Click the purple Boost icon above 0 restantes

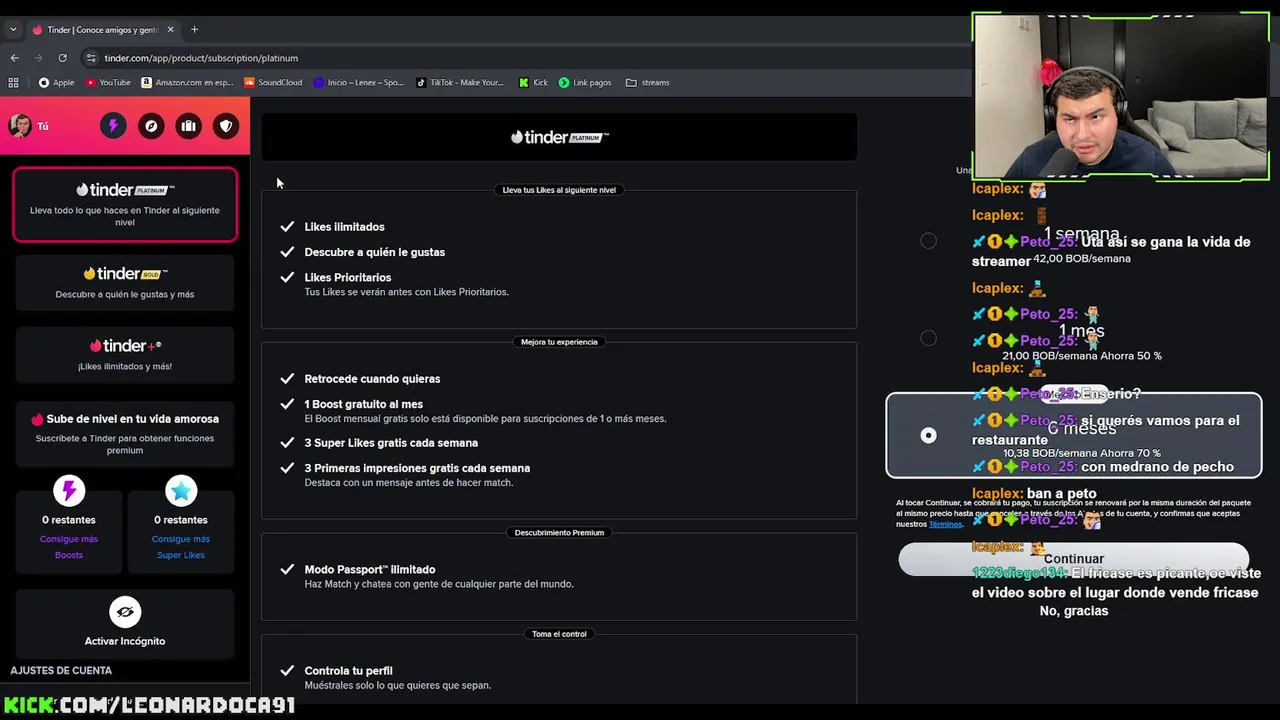pyautogui.click(x=69, y=491)
